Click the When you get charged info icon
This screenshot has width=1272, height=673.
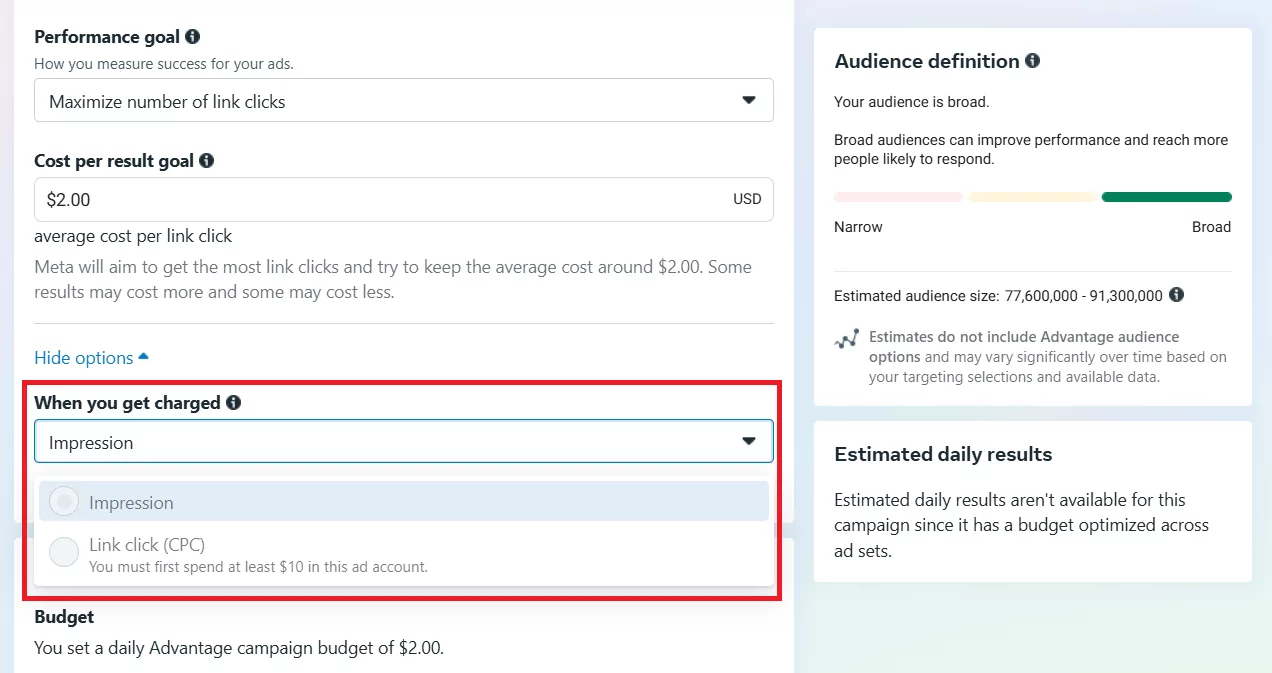click(233, 403)
